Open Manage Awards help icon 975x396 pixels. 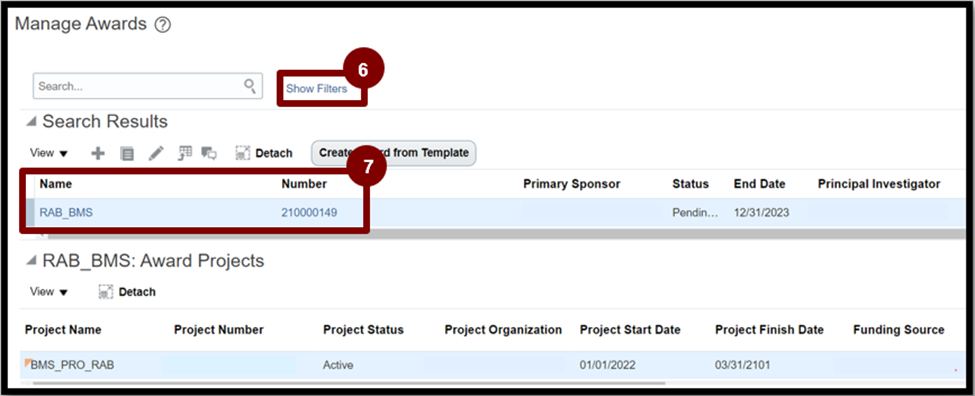[x=162, y=25]
